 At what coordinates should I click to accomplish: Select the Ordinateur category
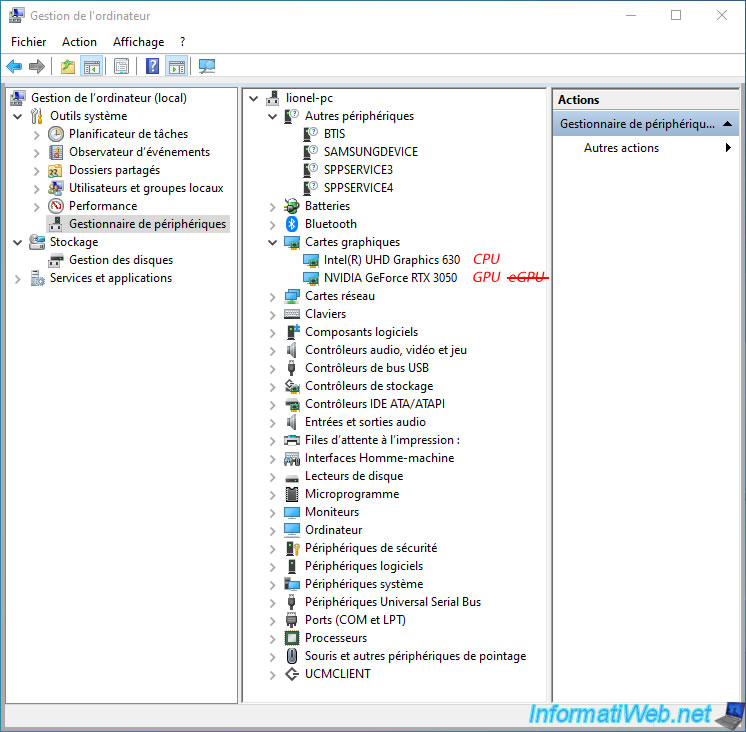coord(334,530)
